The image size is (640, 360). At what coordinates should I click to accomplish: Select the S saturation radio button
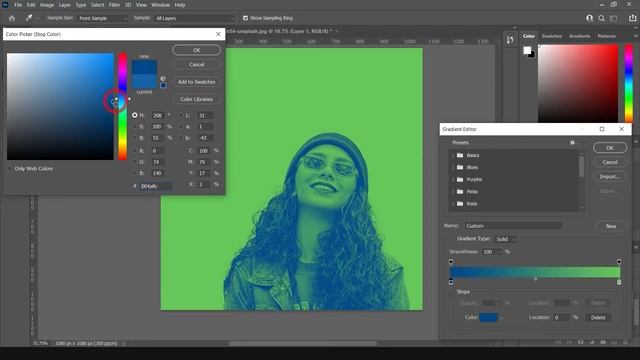135,127
